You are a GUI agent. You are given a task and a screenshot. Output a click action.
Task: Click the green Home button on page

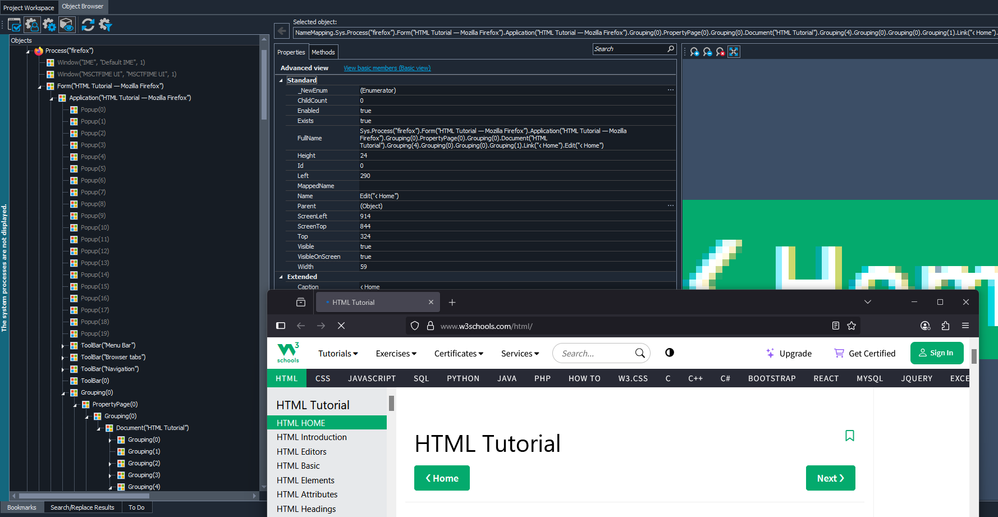coord(442,478)
